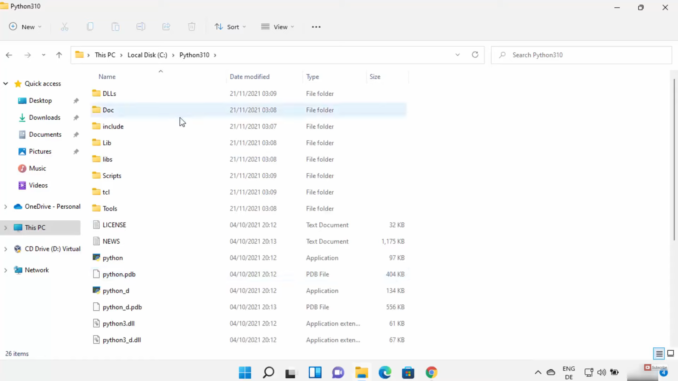Click Python310 breadcrumb segment

click(194, 55)
